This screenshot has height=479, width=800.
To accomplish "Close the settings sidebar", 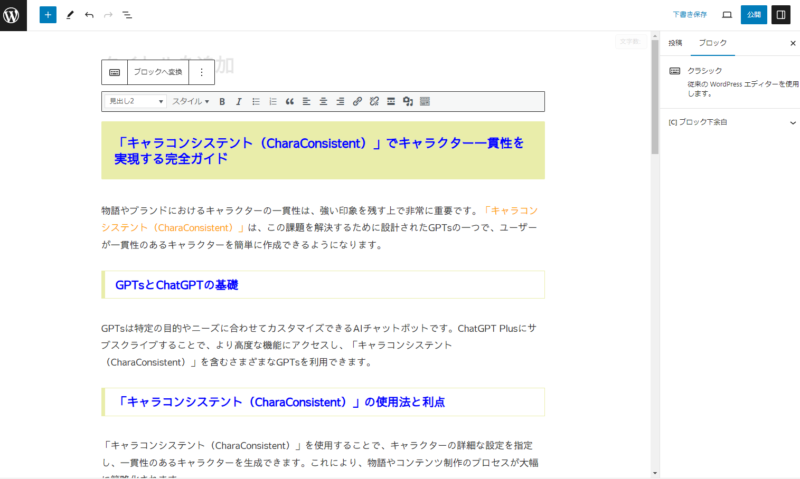I will tap(792, 43).
